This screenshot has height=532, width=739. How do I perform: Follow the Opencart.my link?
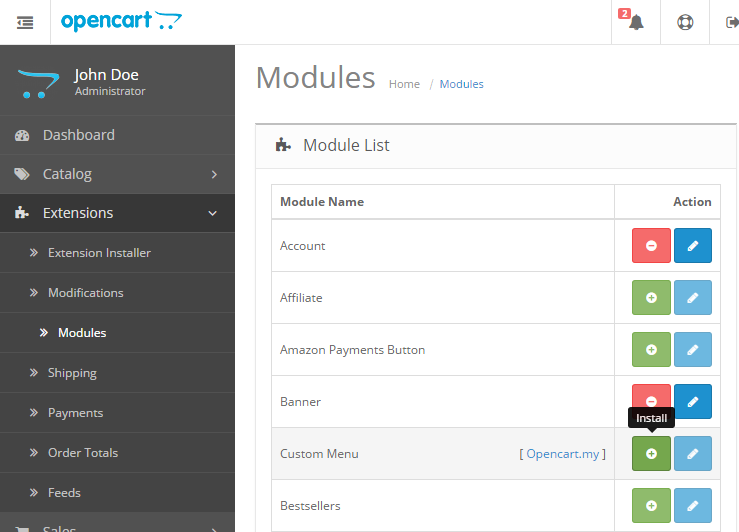(562, 454)
